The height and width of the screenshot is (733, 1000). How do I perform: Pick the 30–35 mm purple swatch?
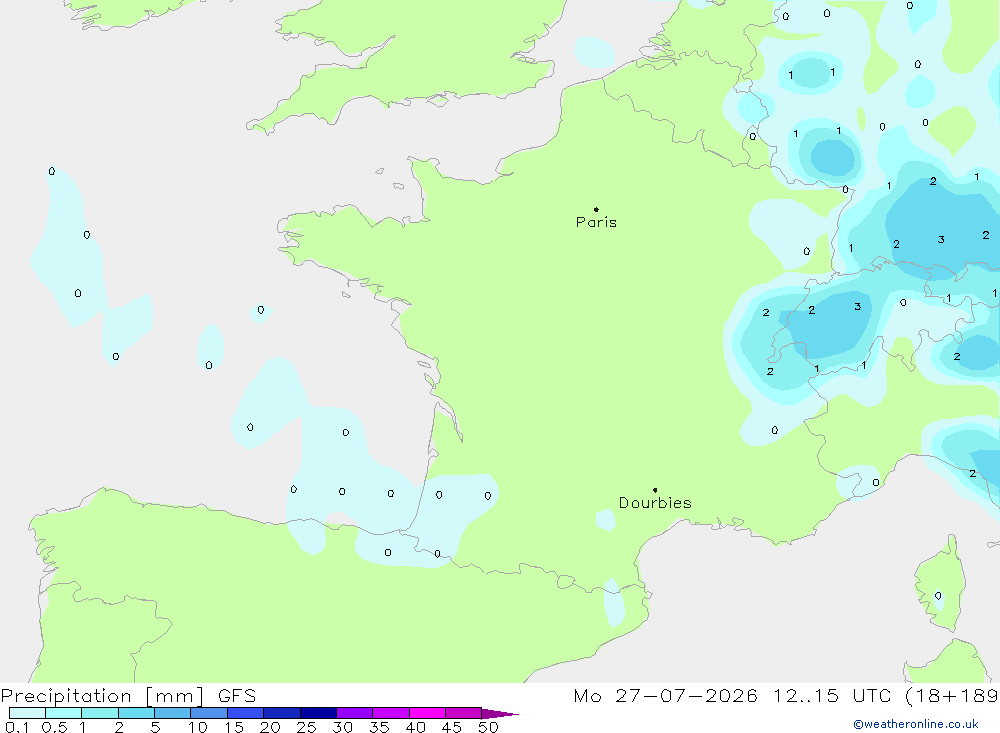click(x=355, y=713)
